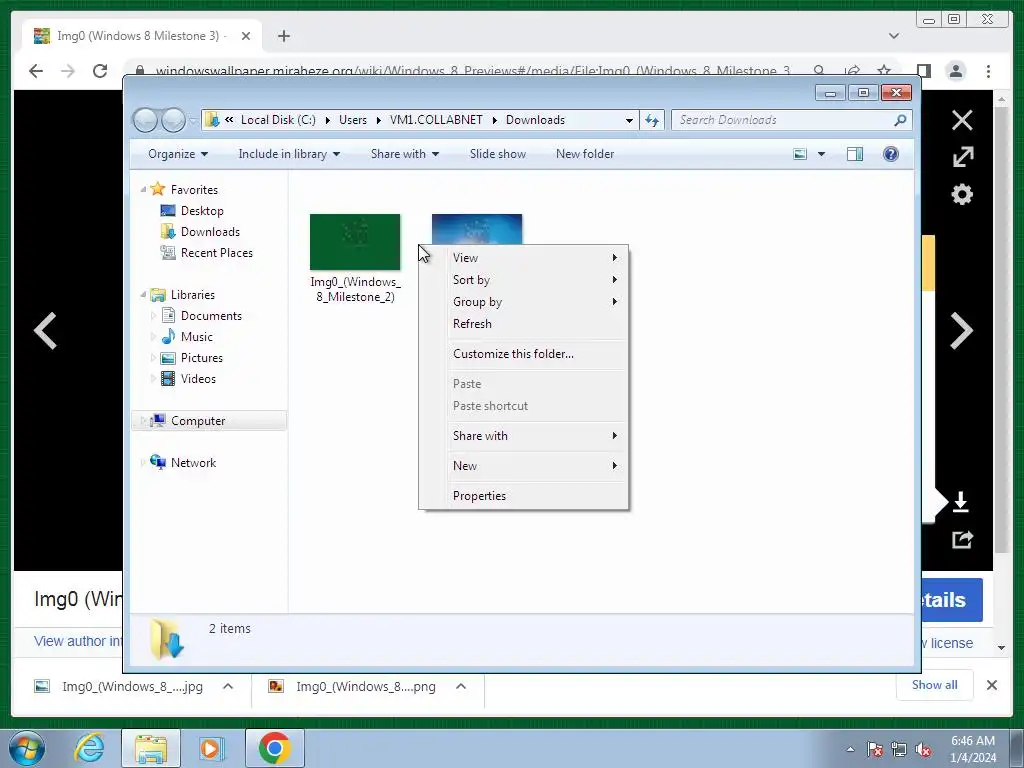
Task: Toggle the preview pane icon
Action: pyautogui.click(x=855, y=154)
